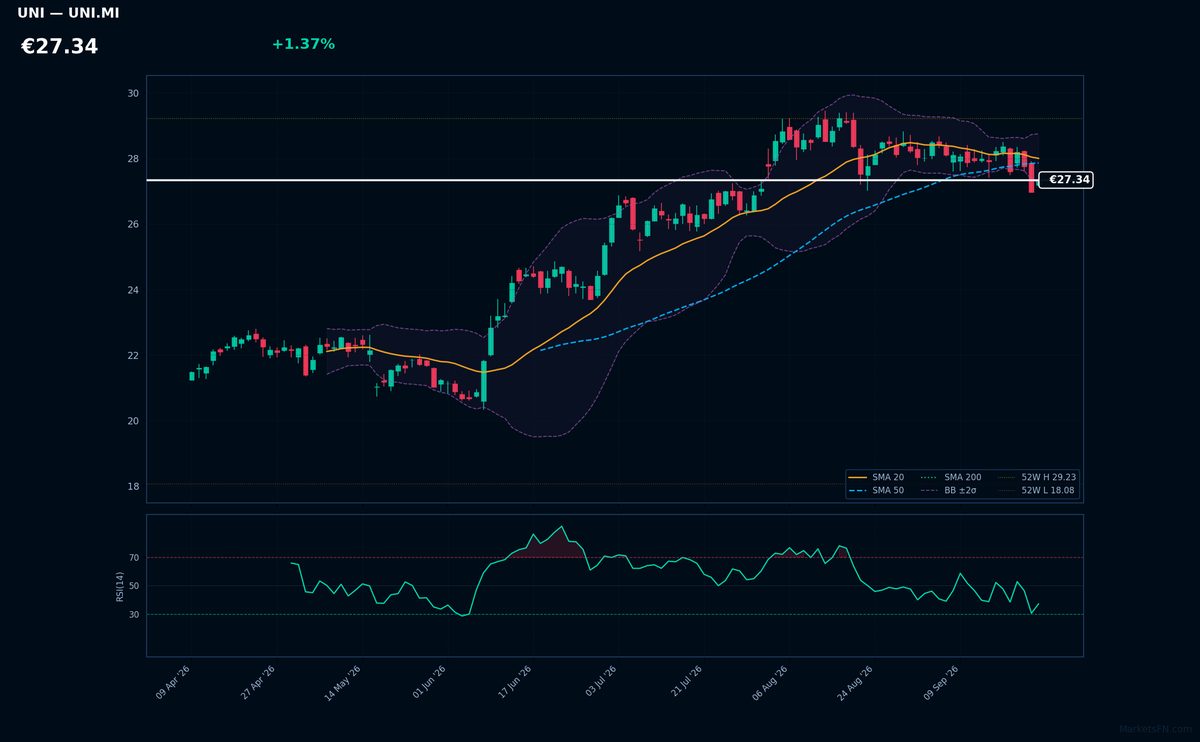Click the 01 Jun '26 date label

(429, 683)
